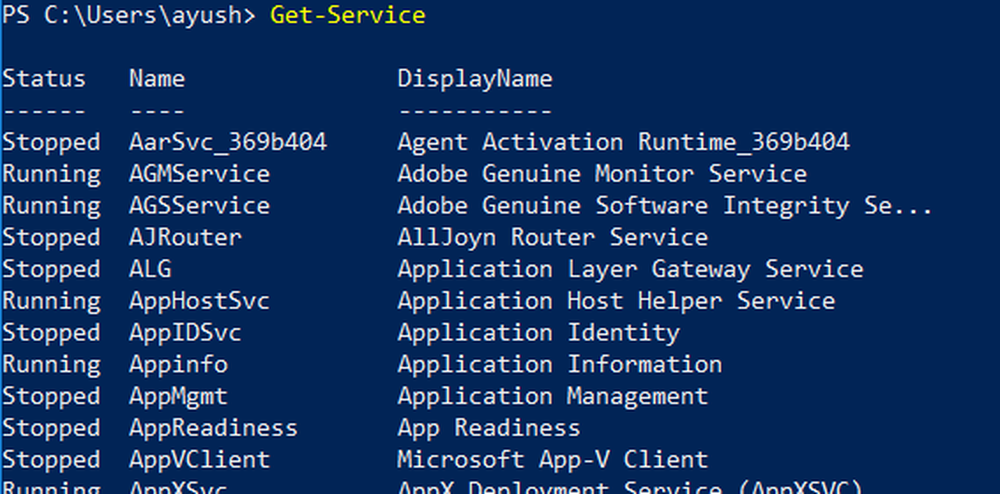Click the AppHostSvc service name
This screenshot has width=1000, height=494.
[199, 301]
